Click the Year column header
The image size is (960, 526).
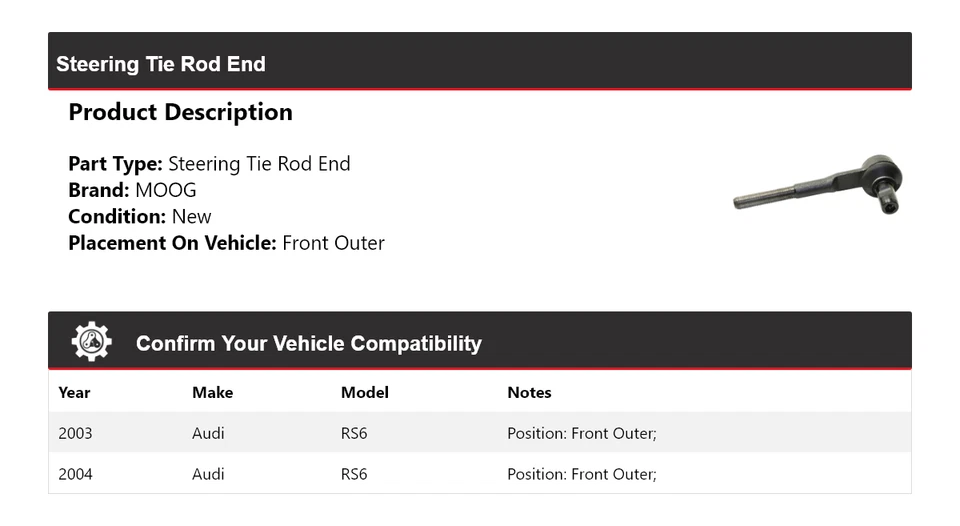pos(74,392)
